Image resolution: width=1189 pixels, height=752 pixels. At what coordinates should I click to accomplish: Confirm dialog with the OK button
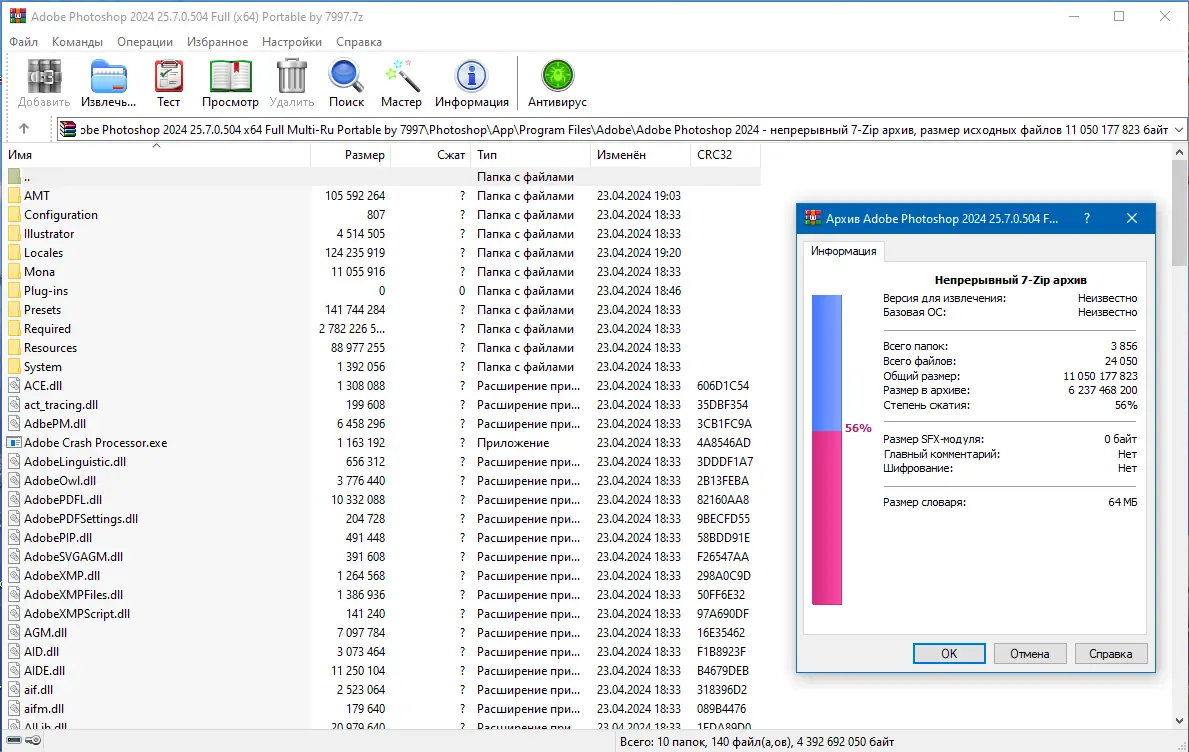point(948,652)
